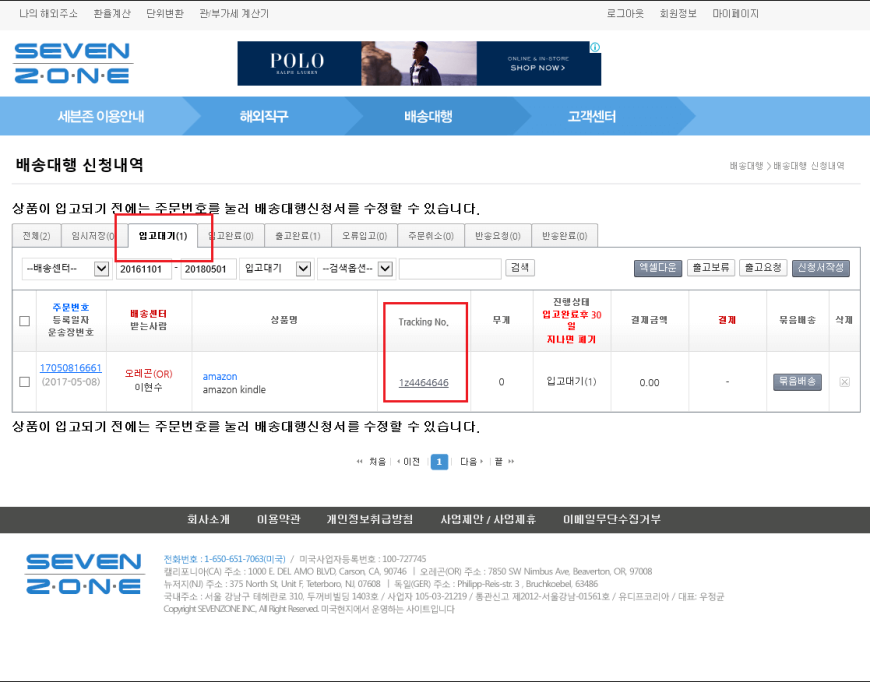Click the 검색 search button
Image resolution: width=870 pixels, height=682 pixels.
click(520, 267)
